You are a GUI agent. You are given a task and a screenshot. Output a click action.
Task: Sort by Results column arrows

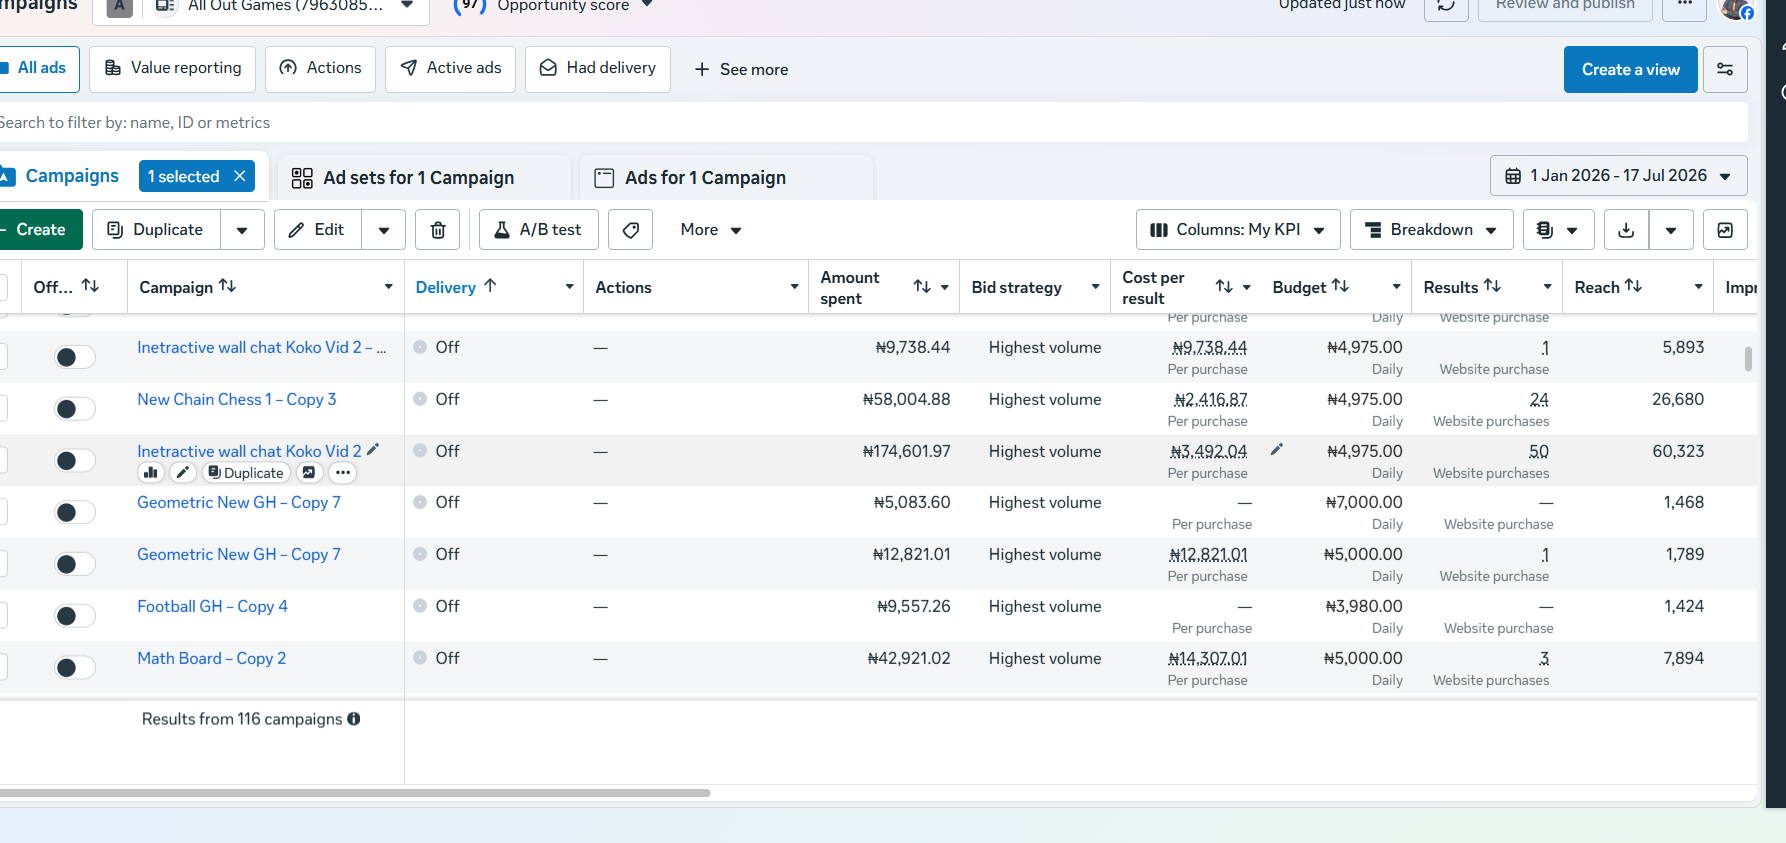pyautogui.click(x=1492, y=286)
